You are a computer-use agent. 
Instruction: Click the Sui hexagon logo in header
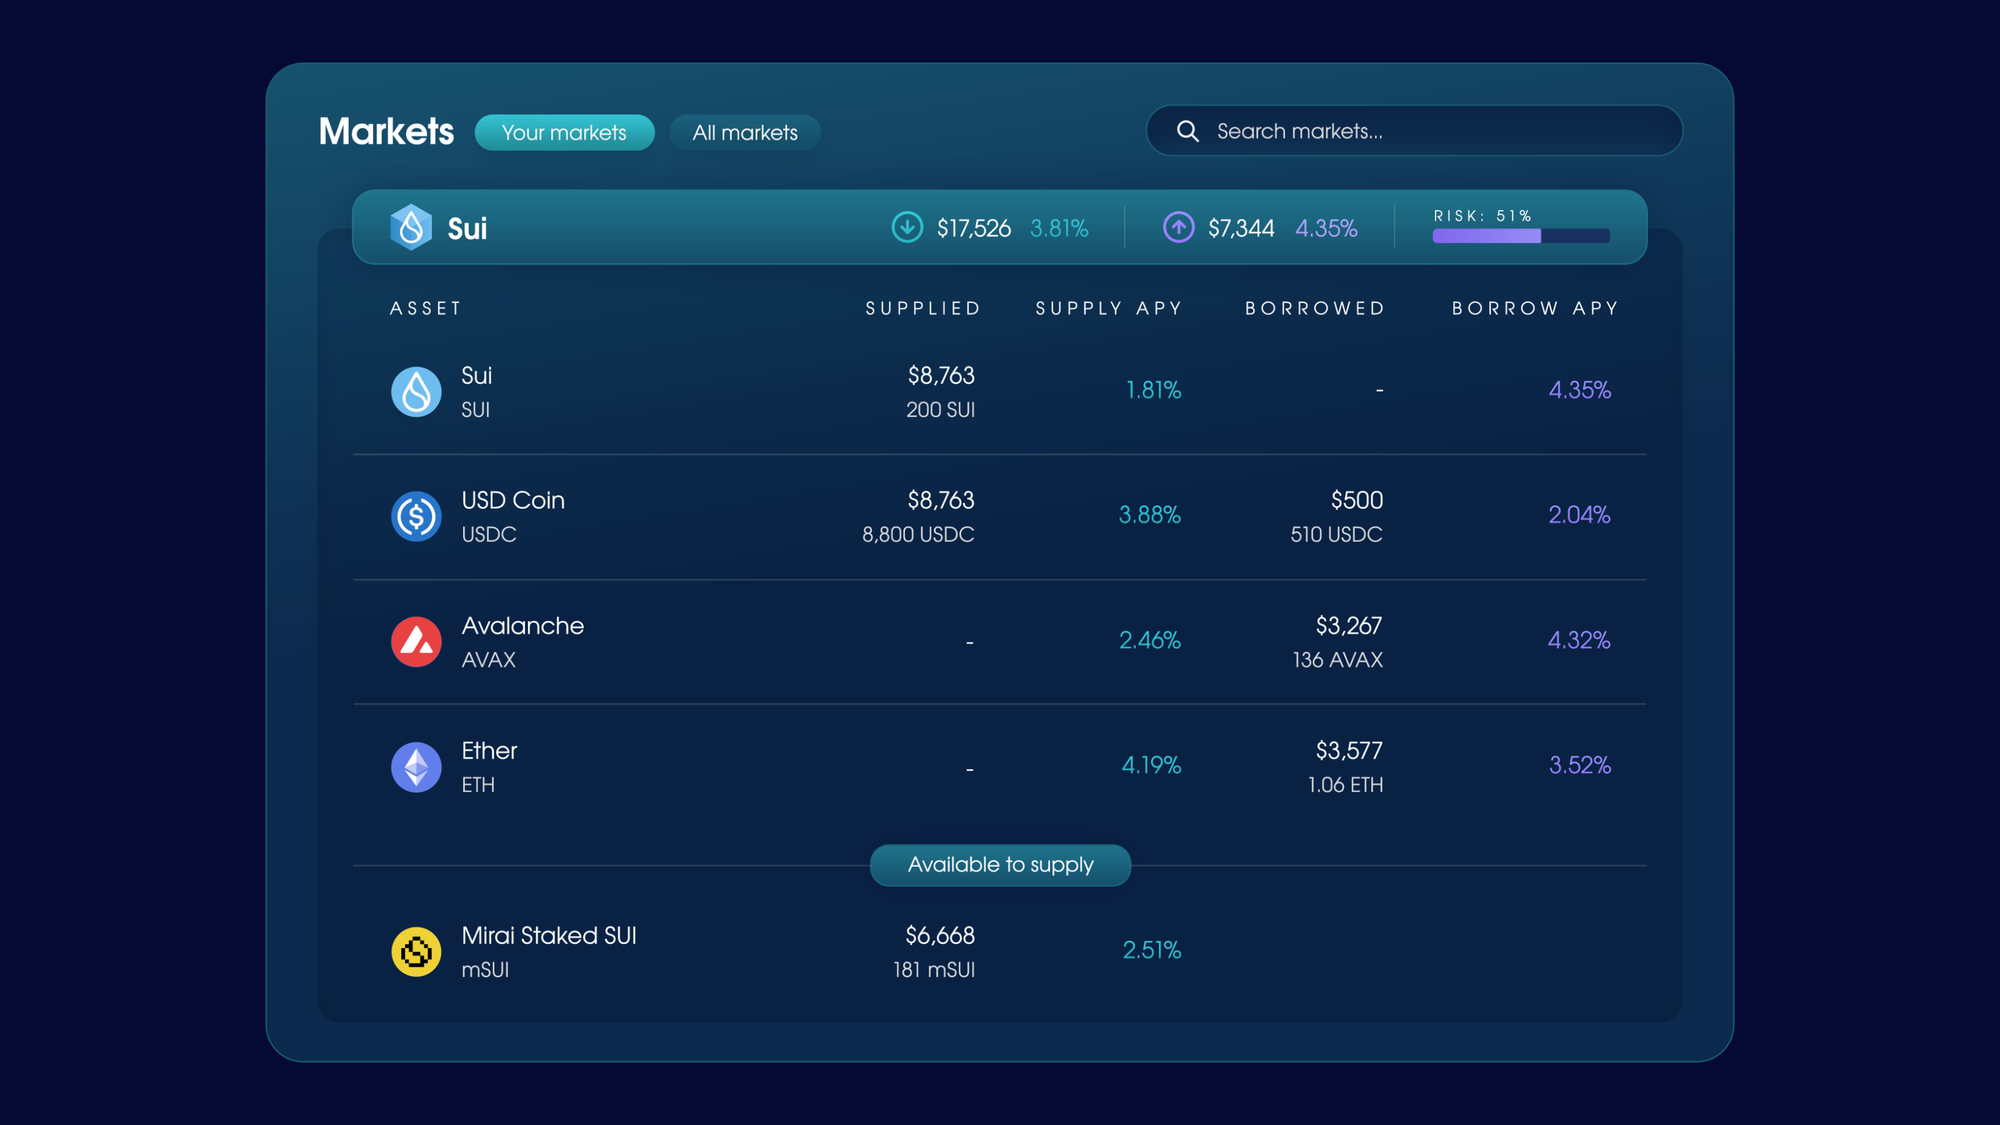pos(410,227)
